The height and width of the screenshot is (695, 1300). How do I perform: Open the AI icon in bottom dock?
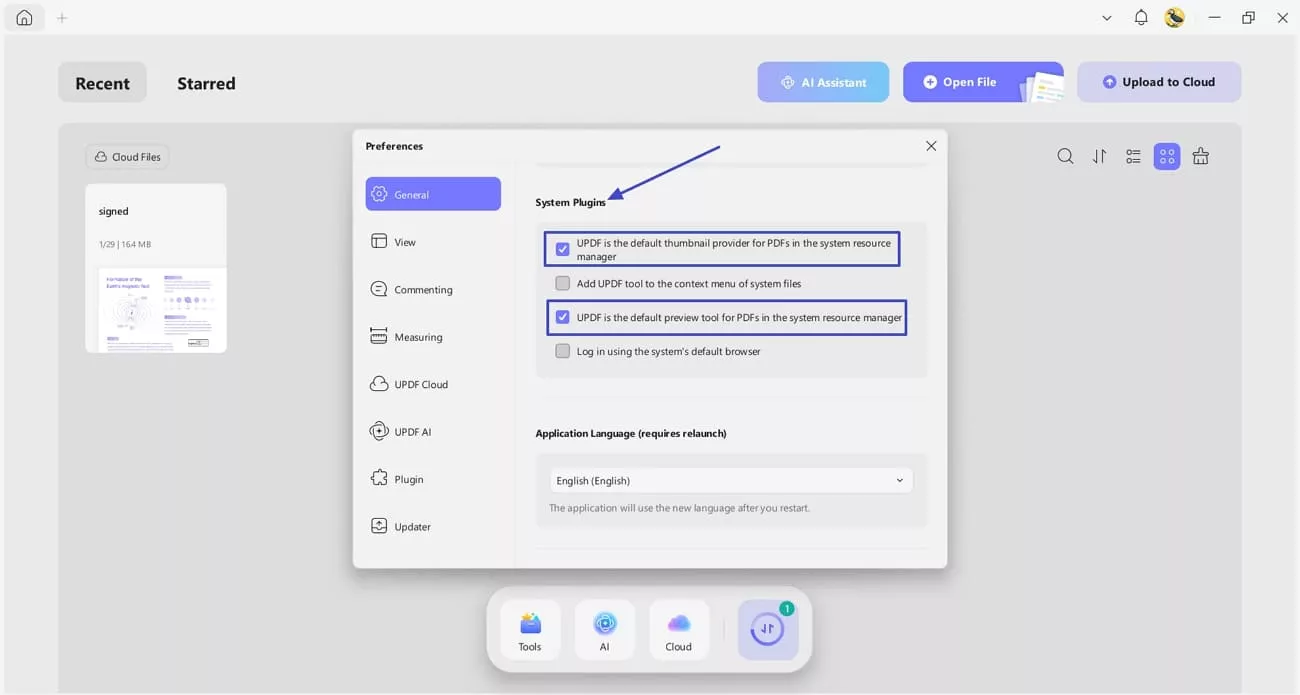[x=604, y=630]
